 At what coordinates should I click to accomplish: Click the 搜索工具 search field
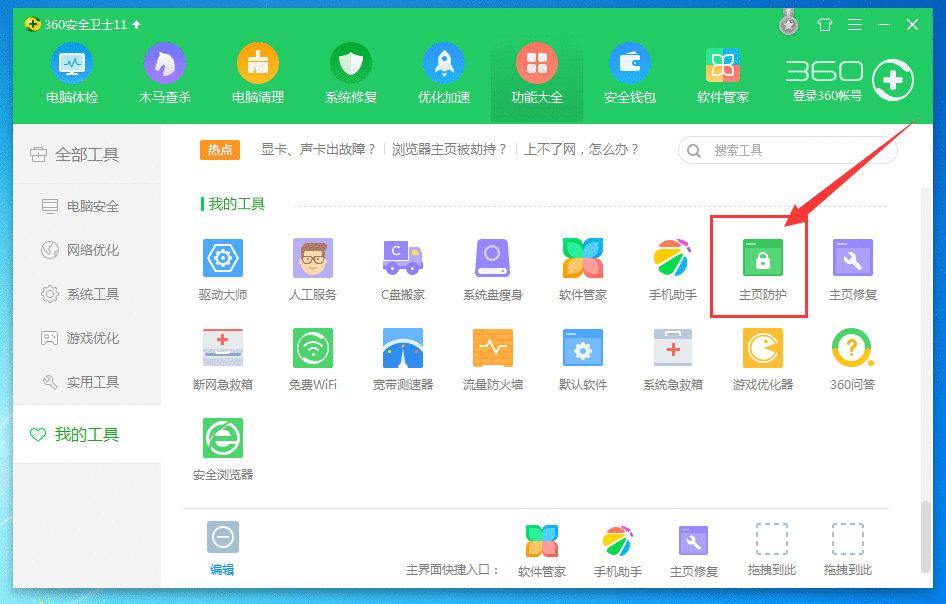[x=790, y=150]
